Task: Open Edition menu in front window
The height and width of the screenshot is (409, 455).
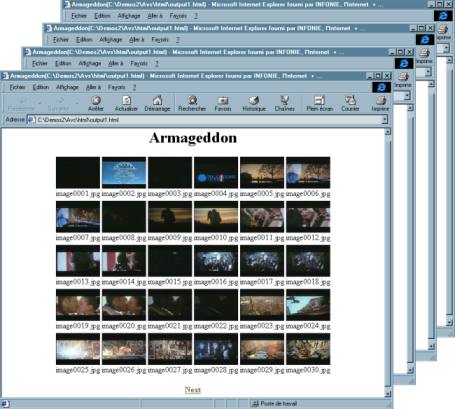Action: [41, 87]
